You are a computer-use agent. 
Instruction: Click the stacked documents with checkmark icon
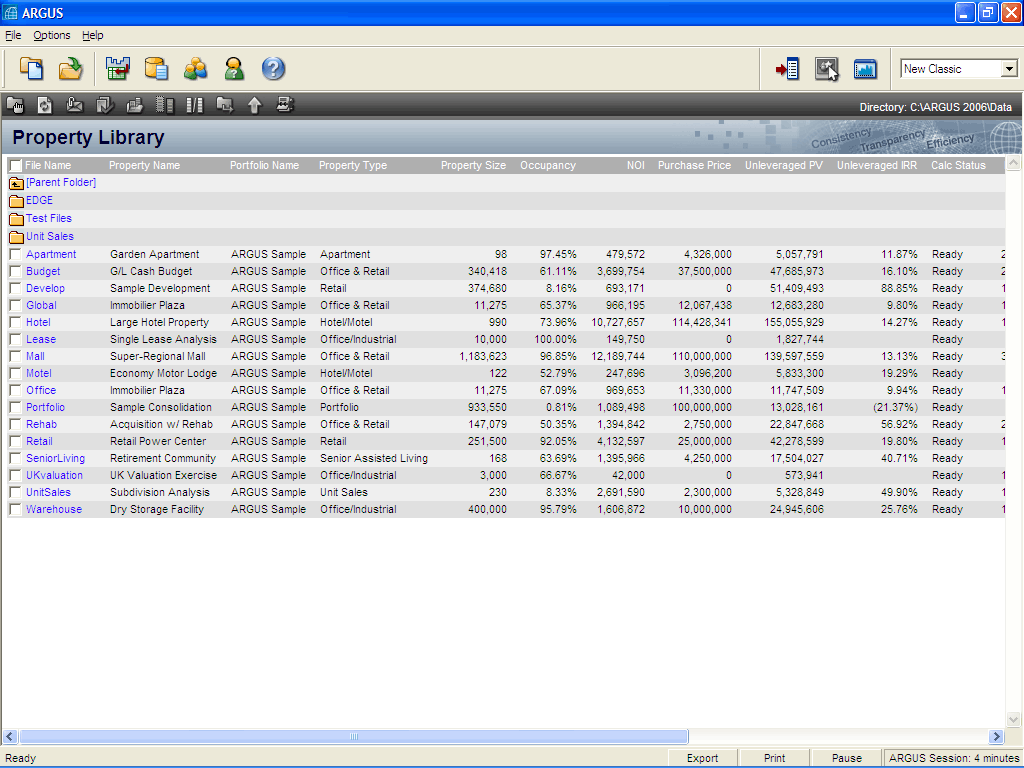click(104, 104)
